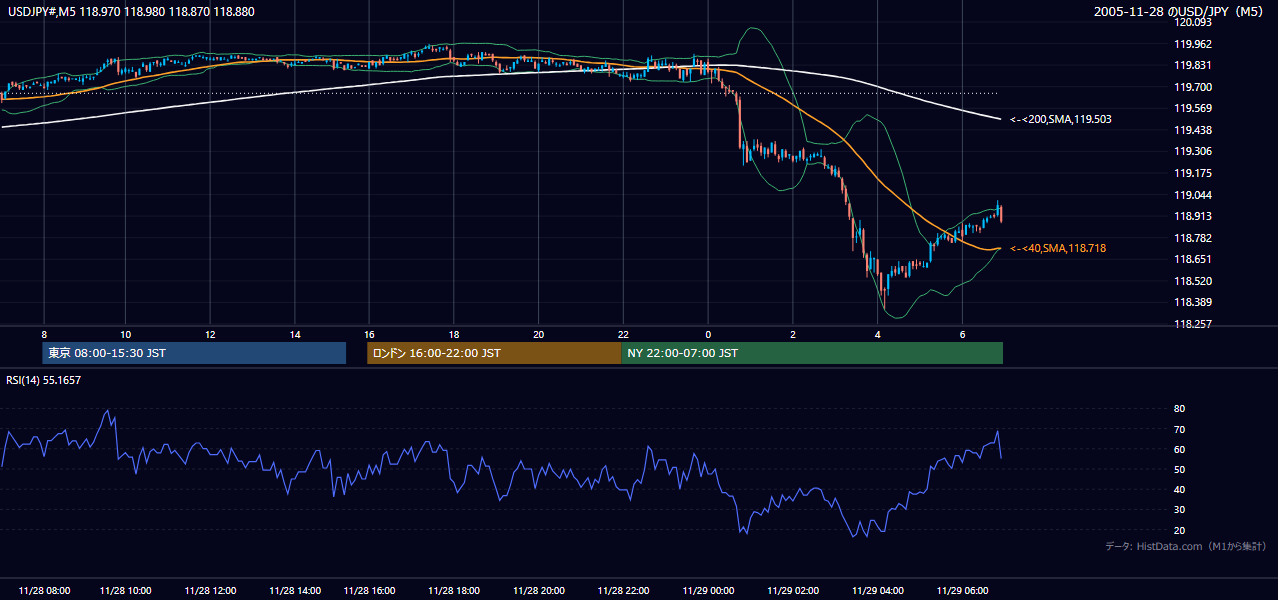Click RSI axis level 70

point(1180,429)
